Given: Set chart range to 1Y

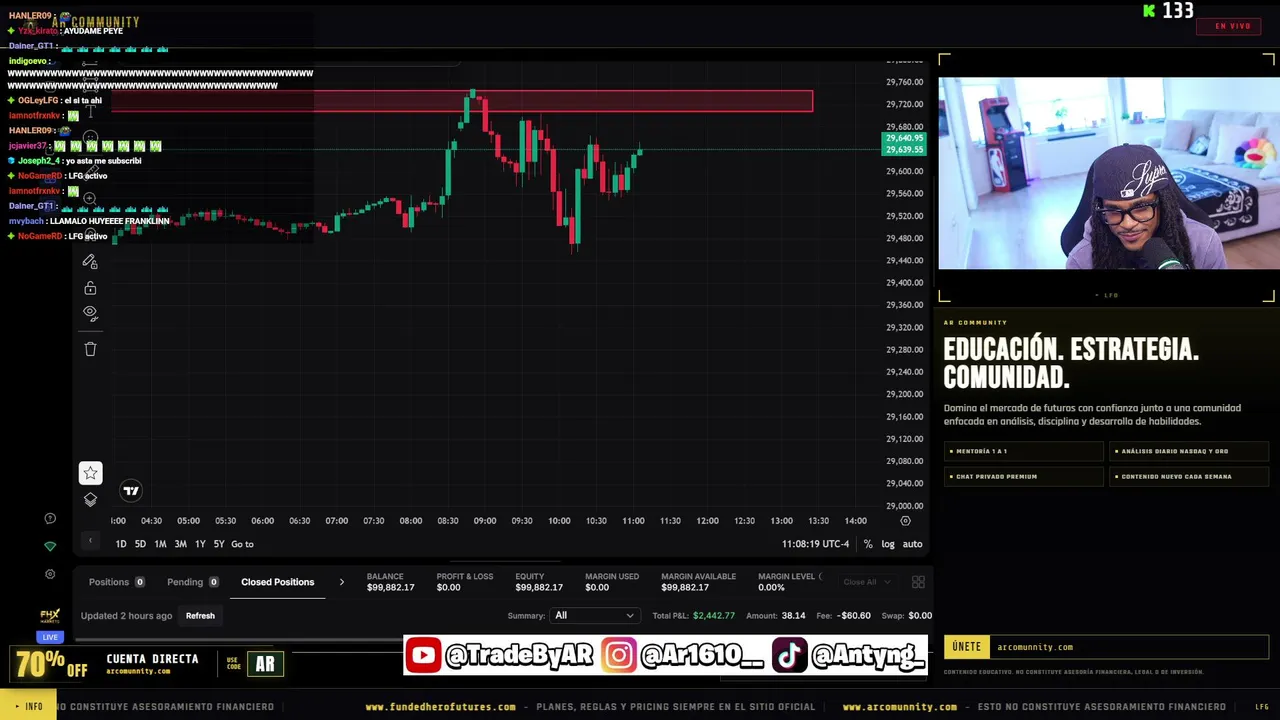Looking at the screenshot, I should [200, 544].
